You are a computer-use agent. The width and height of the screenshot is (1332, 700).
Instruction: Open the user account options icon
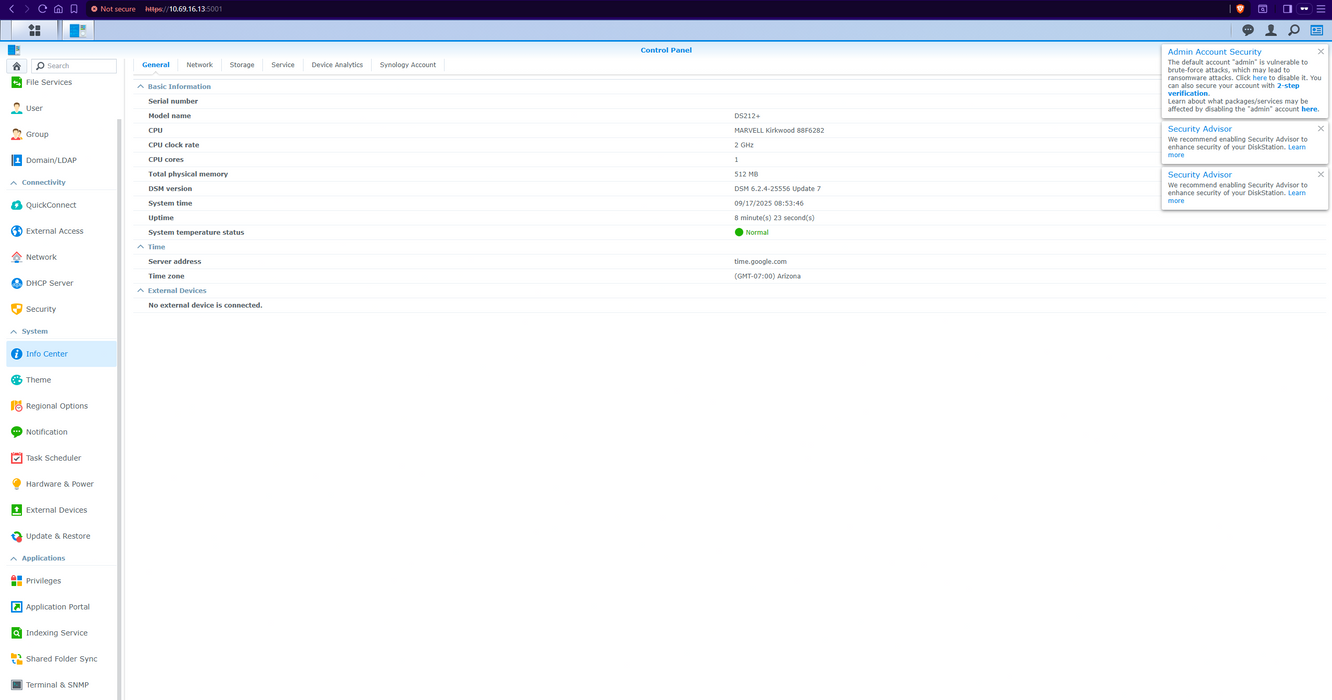(1271, 30)
